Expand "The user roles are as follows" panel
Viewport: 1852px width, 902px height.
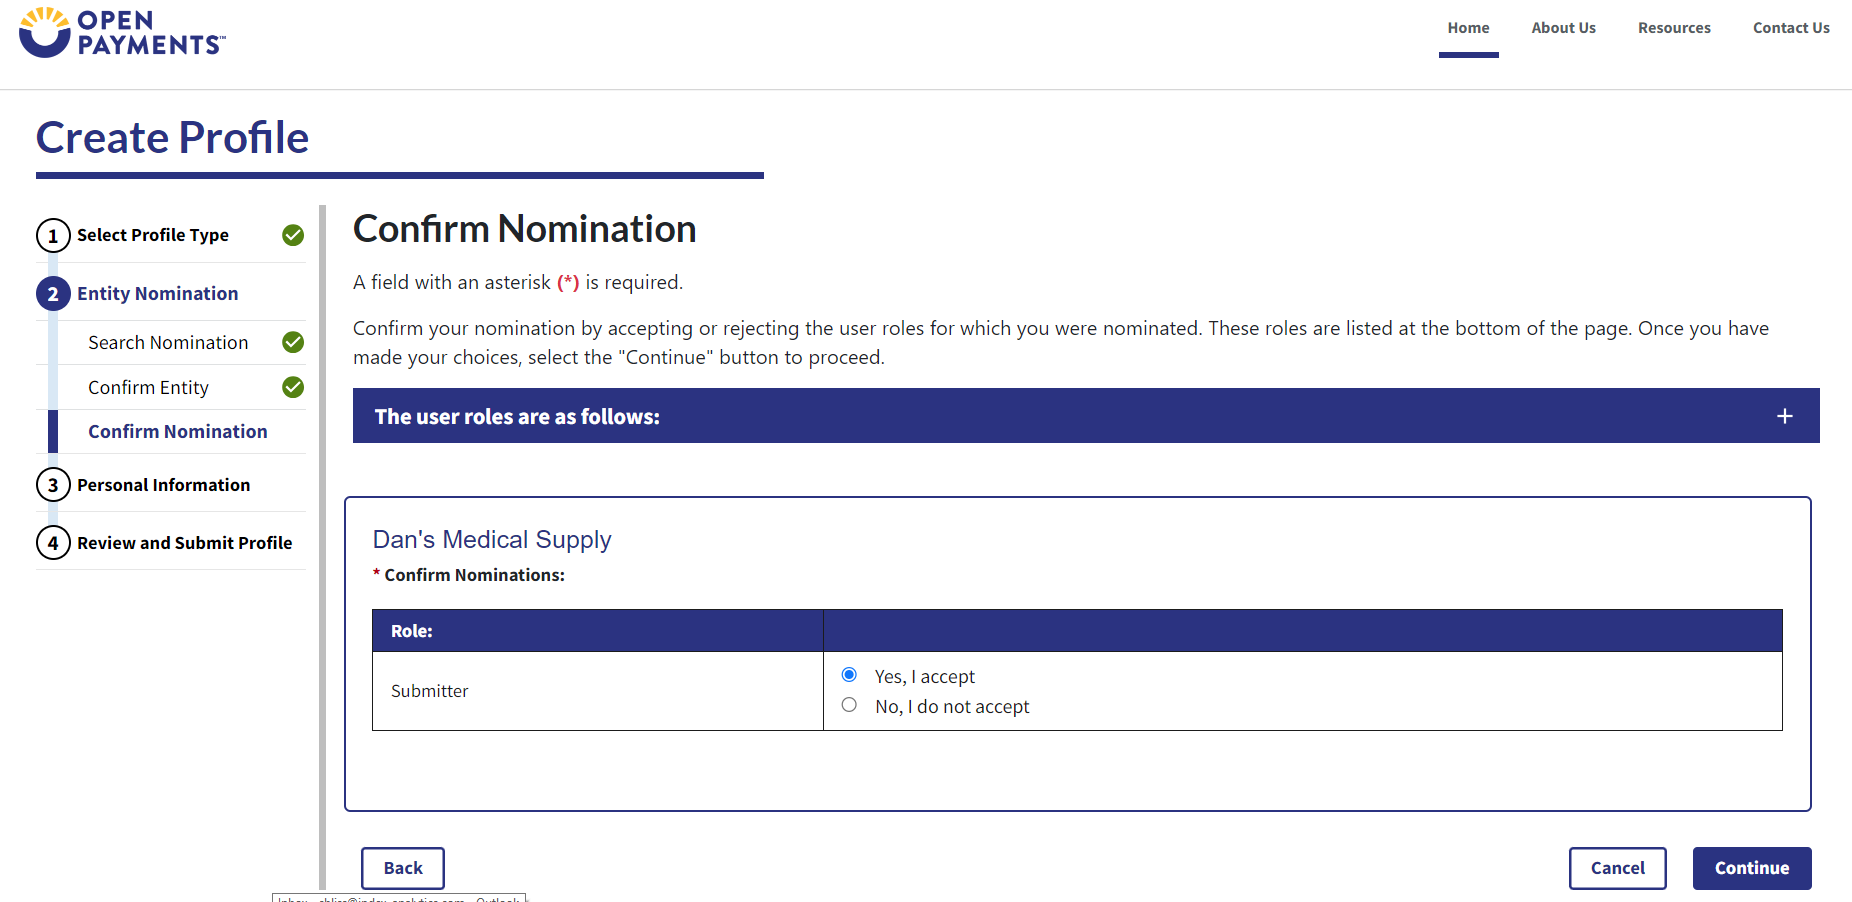coord(517,417)
